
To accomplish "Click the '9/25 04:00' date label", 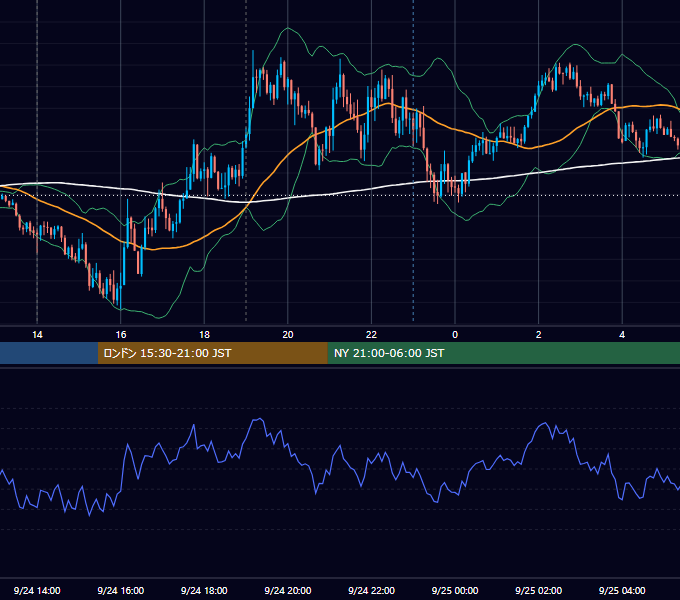I will point(622,590).
